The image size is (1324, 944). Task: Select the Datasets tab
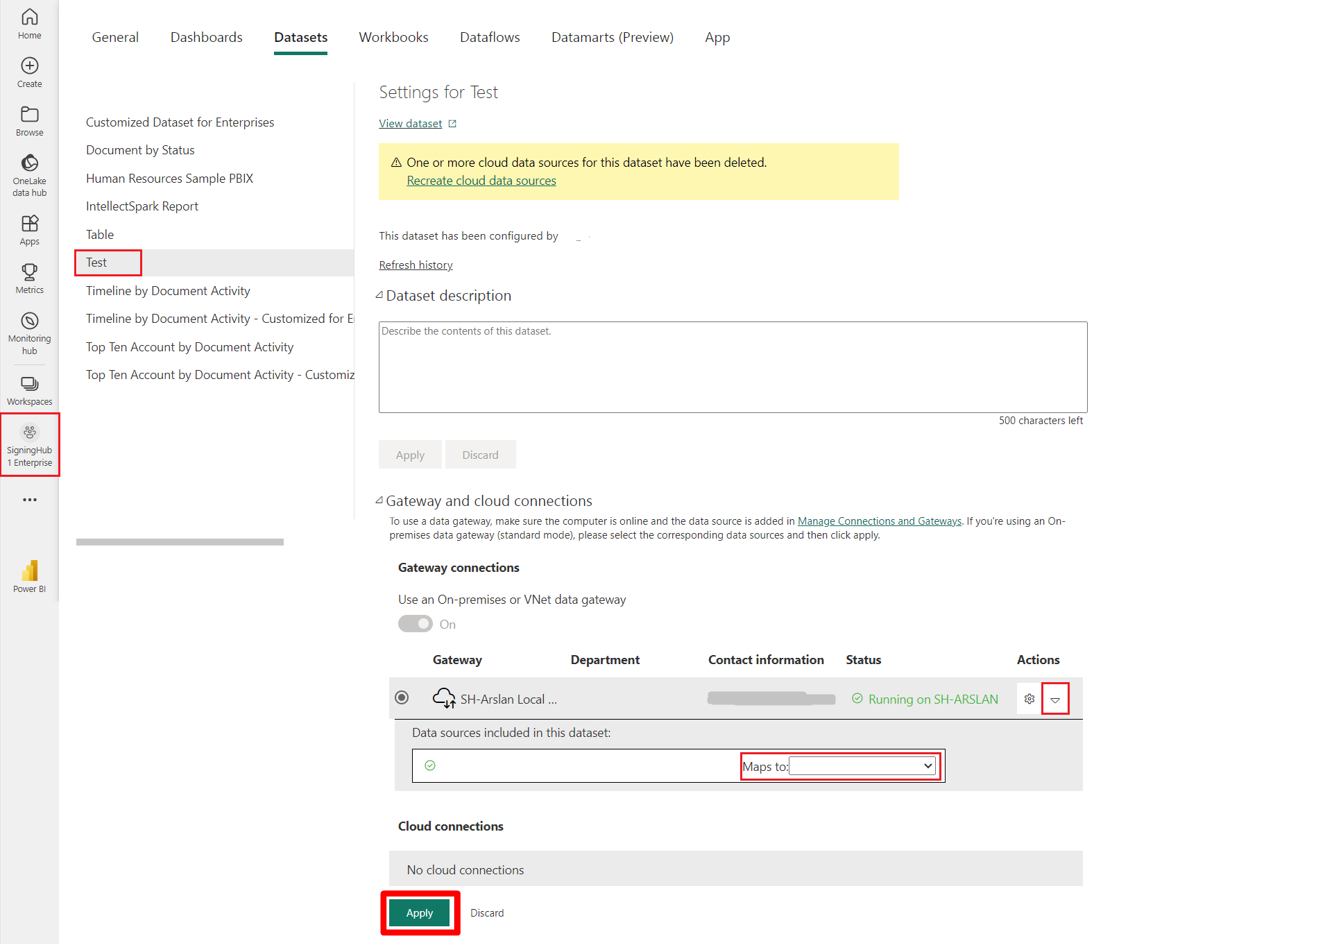[301, 37]
